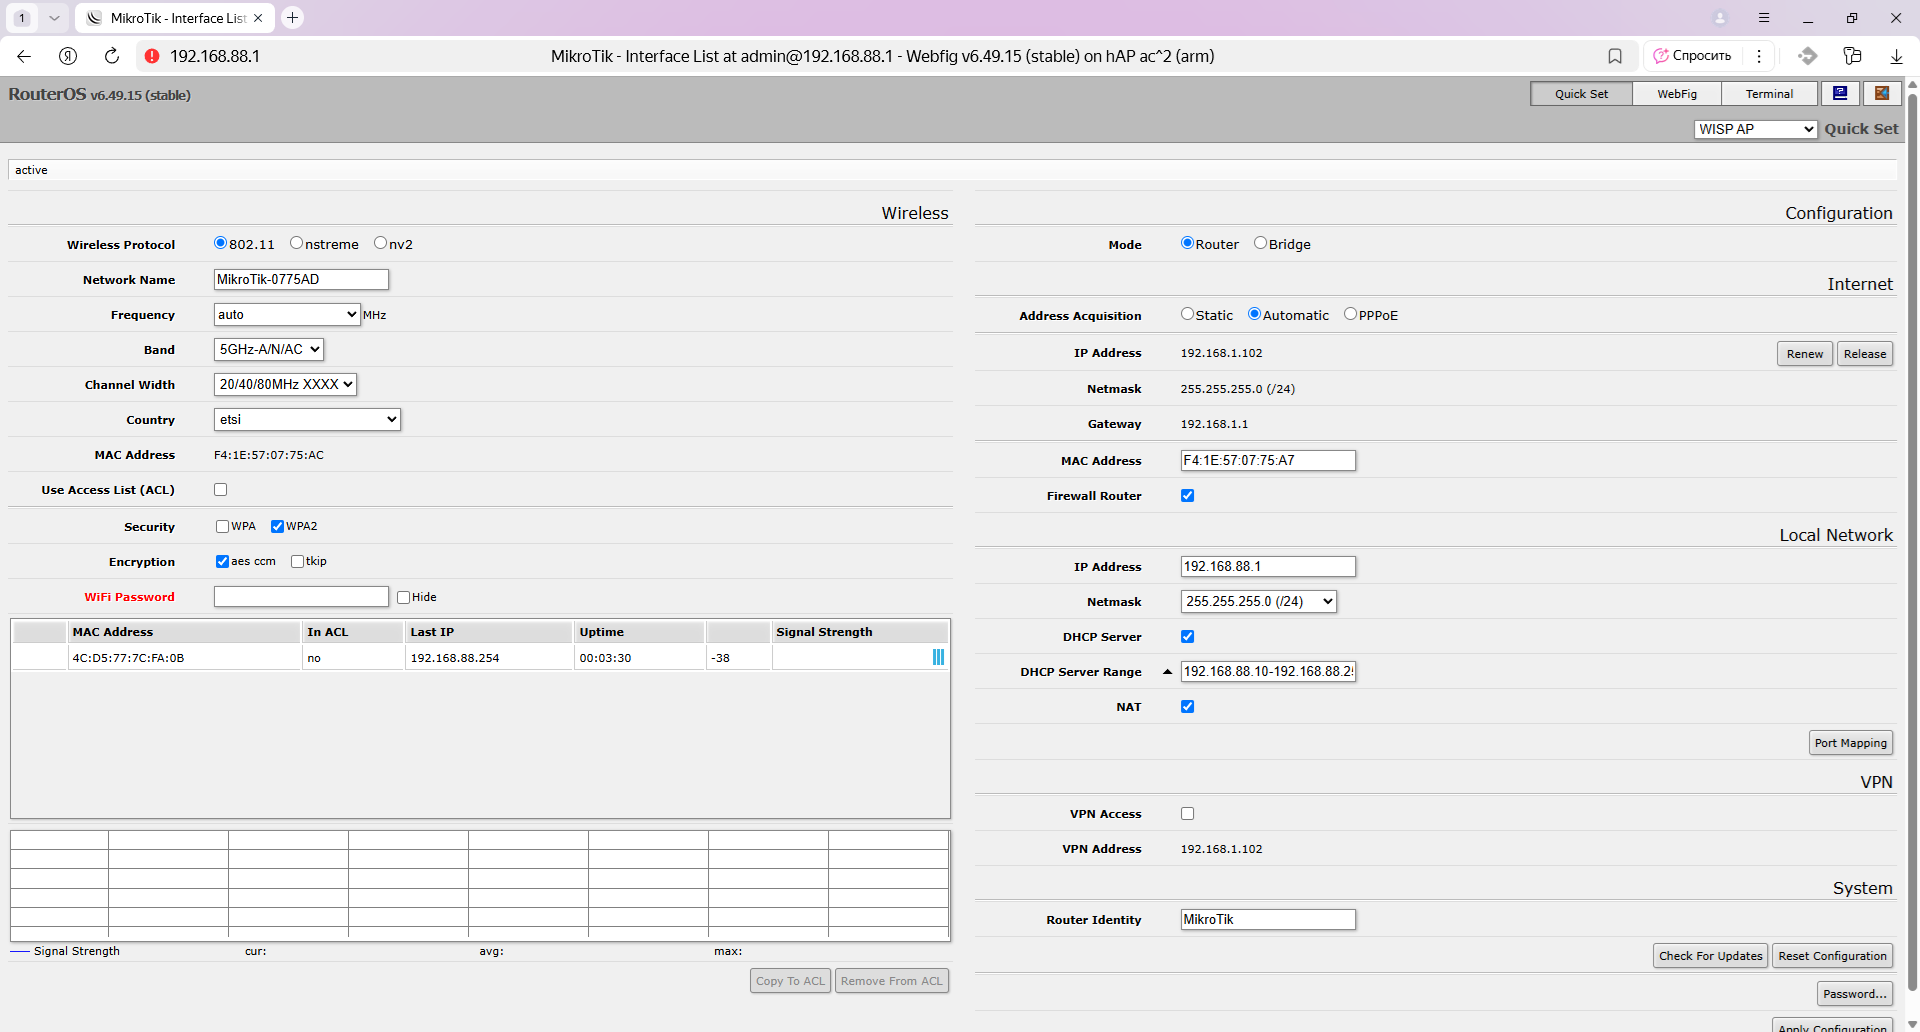Open the Yandex home button
This screenshot has height=1032, width=1920.
coord(68,56)
